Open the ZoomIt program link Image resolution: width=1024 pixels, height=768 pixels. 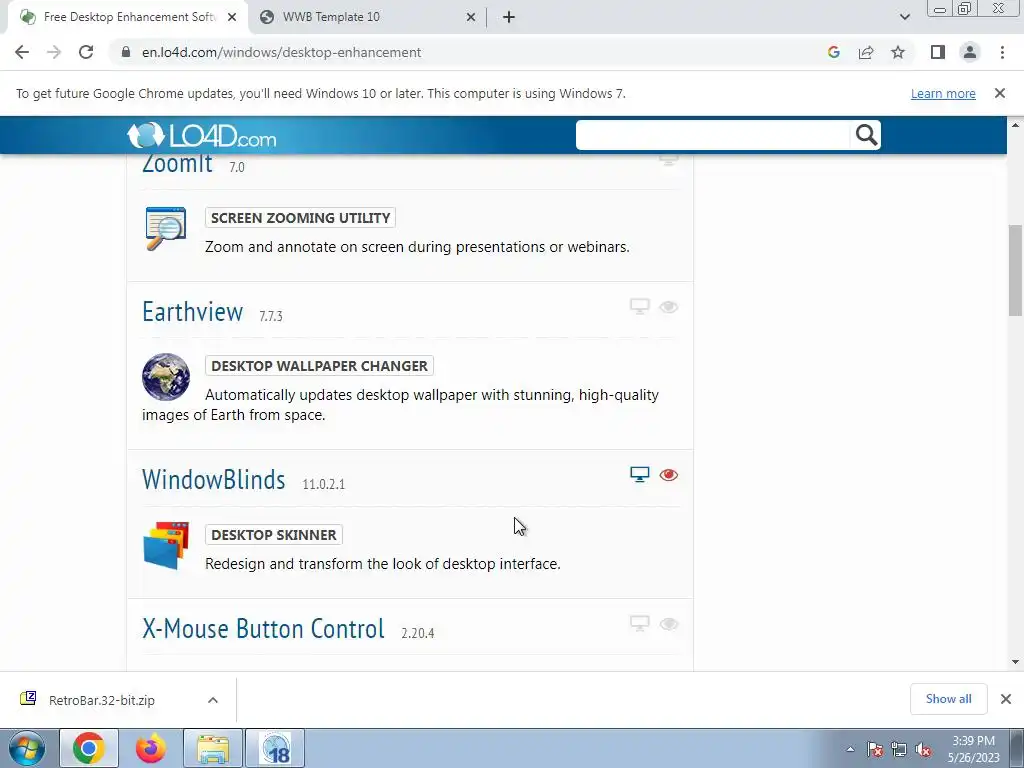click(177, 163)
